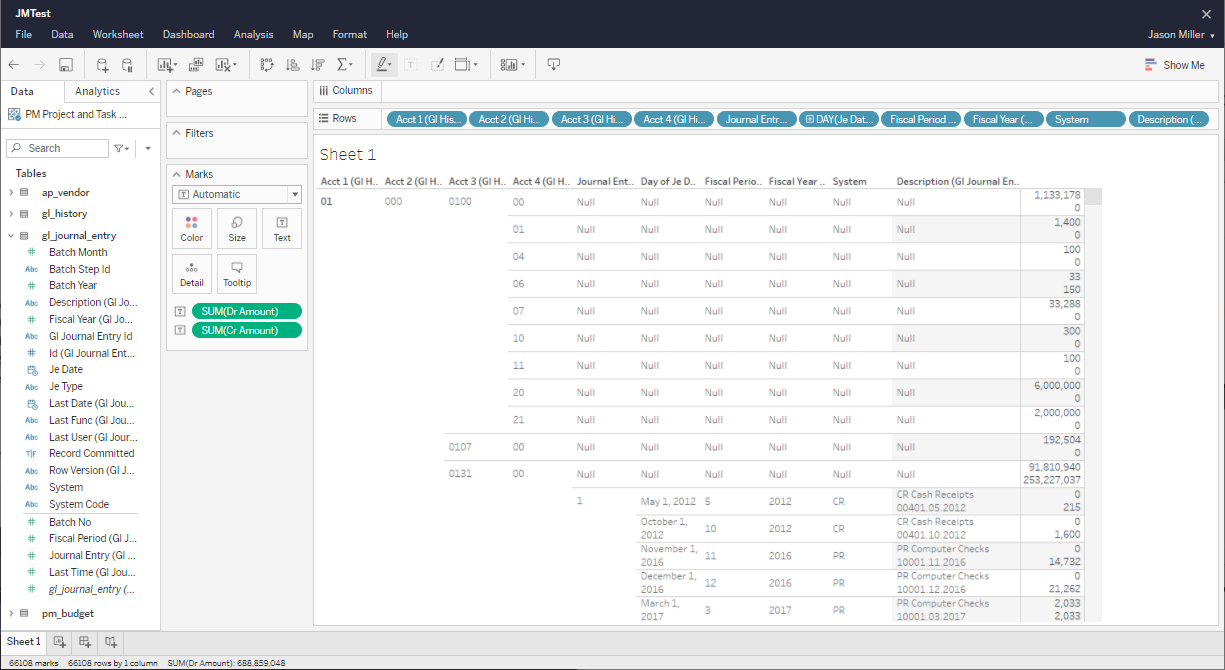Screen dimensions: 1225x670
Task: Open the Color card in Marks
Action: (192, 229)
